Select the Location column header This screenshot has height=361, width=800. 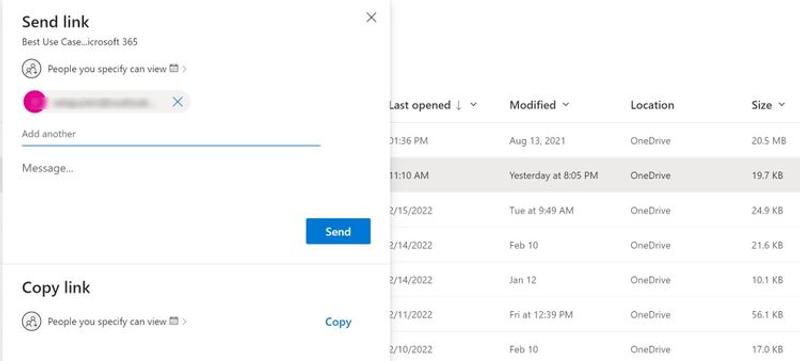(x=652, y=105)
